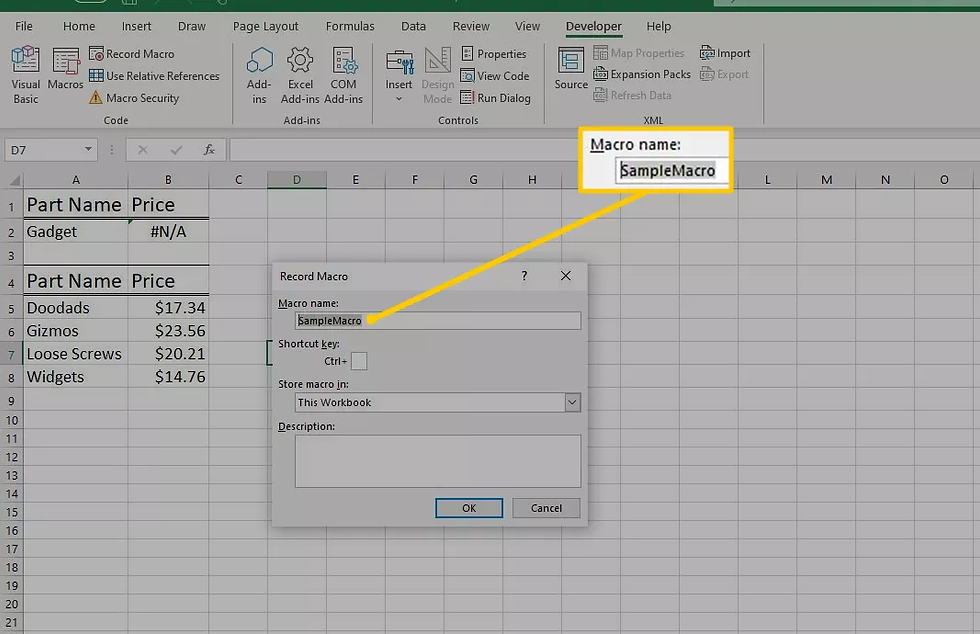This screenshot has height=634, width=980.
Task: Switch to the Insert ribbon tab
Action: coord(136,26)
